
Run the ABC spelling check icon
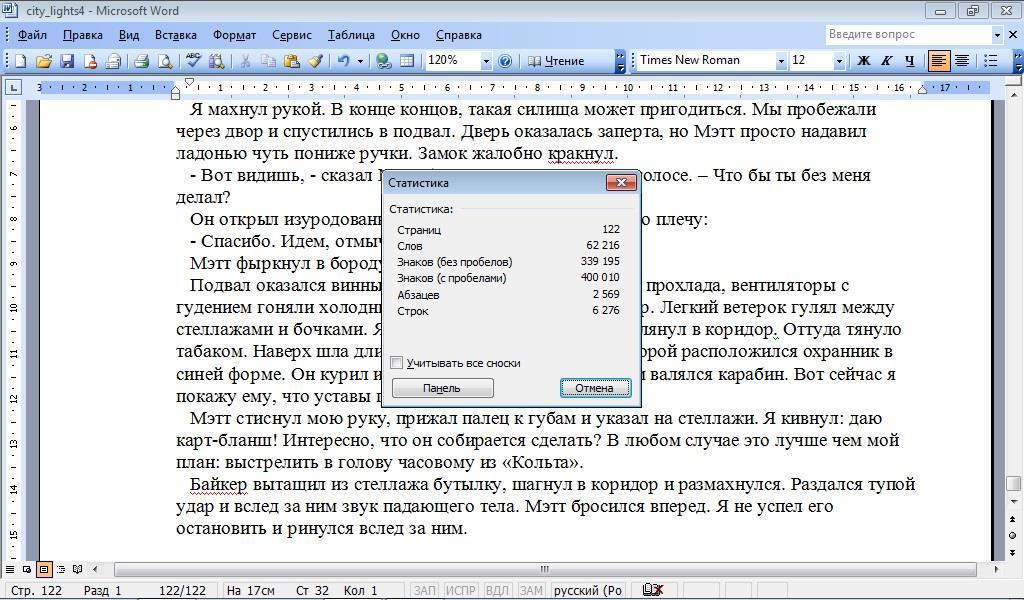(193, 61)
